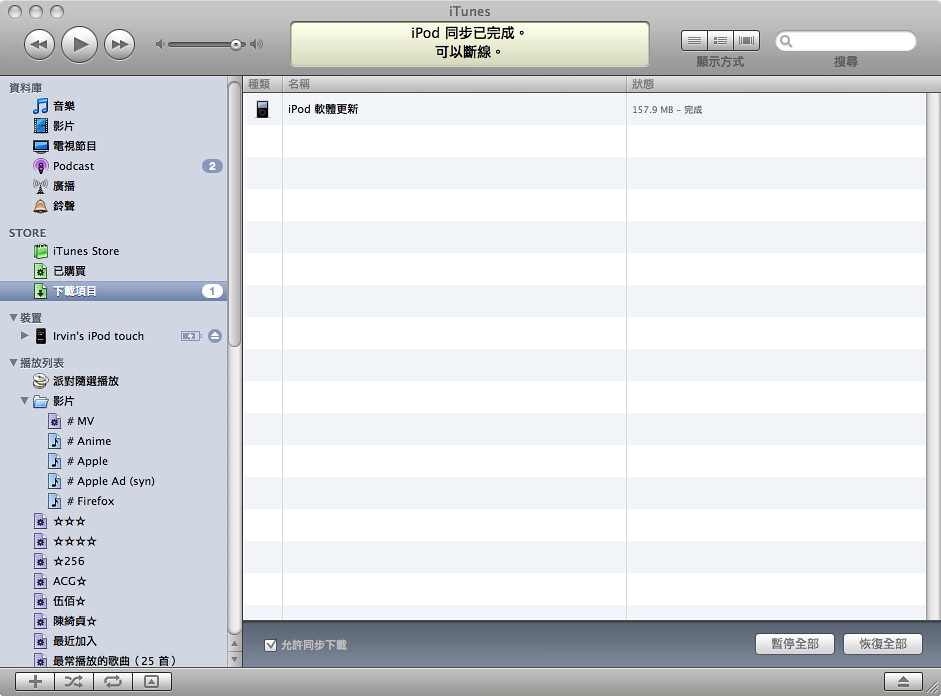
Task: Switch to list view mode
Action: point(694,41)
